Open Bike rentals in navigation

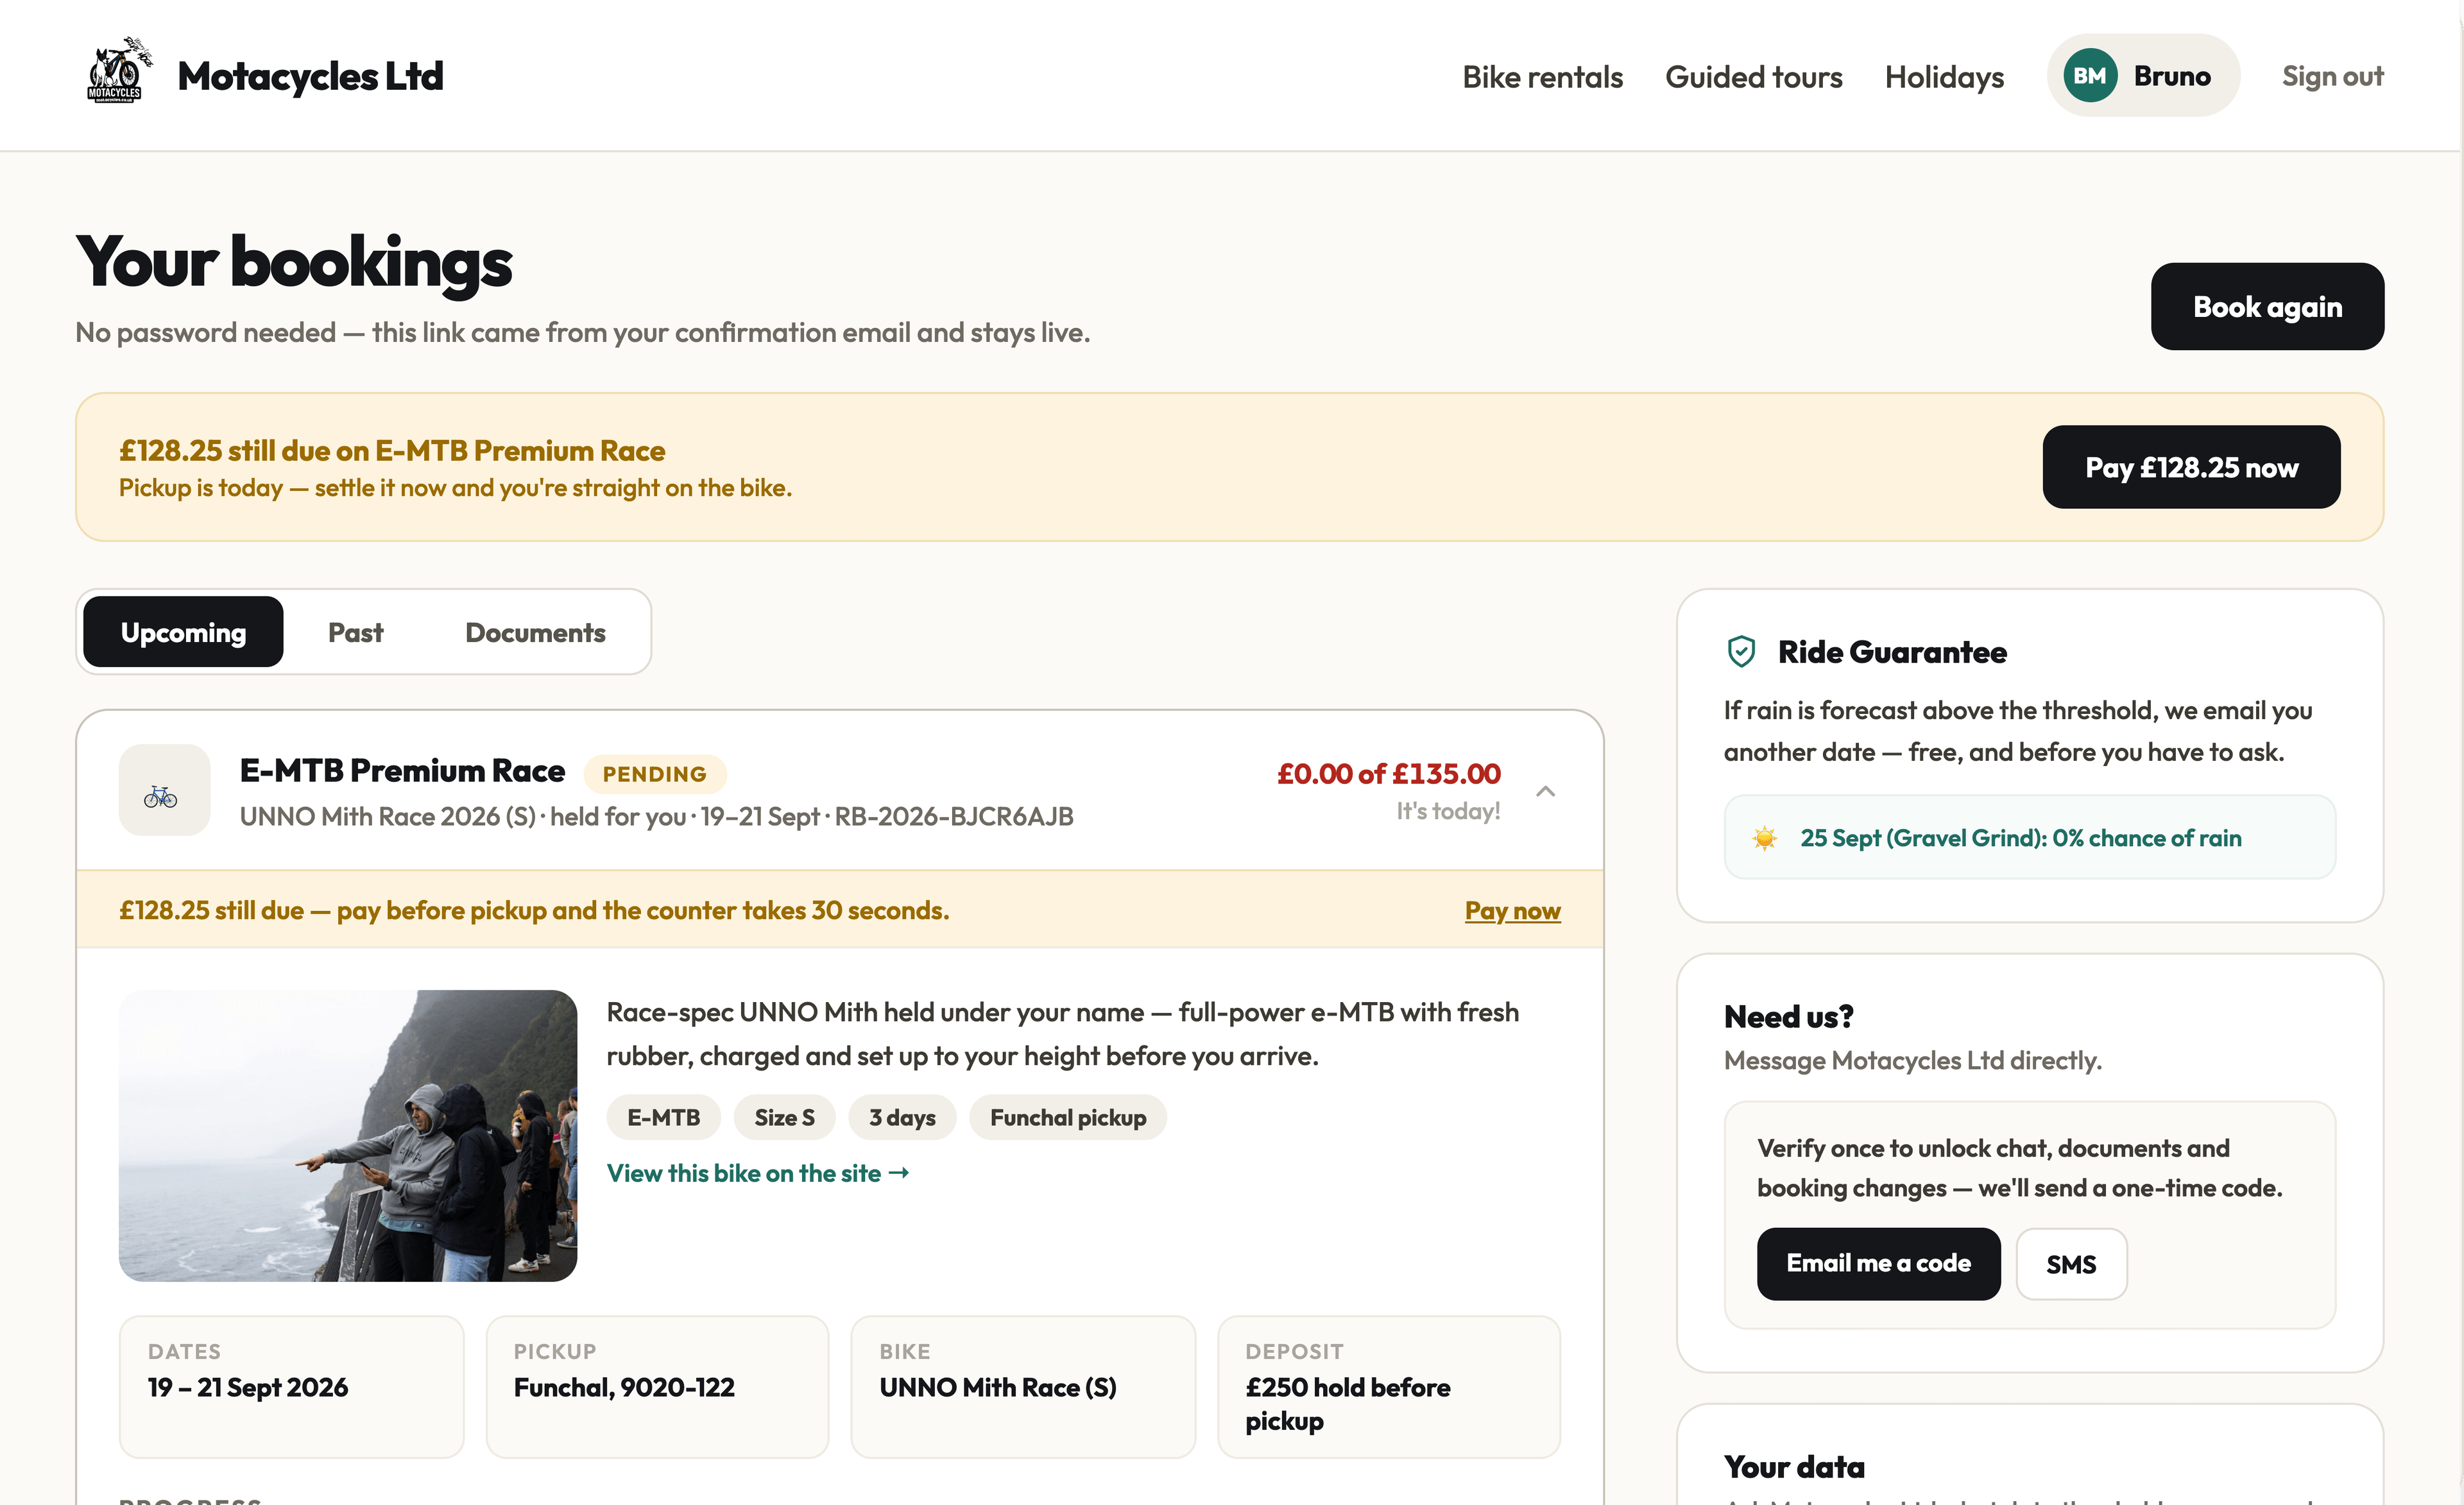point(1542,76)
